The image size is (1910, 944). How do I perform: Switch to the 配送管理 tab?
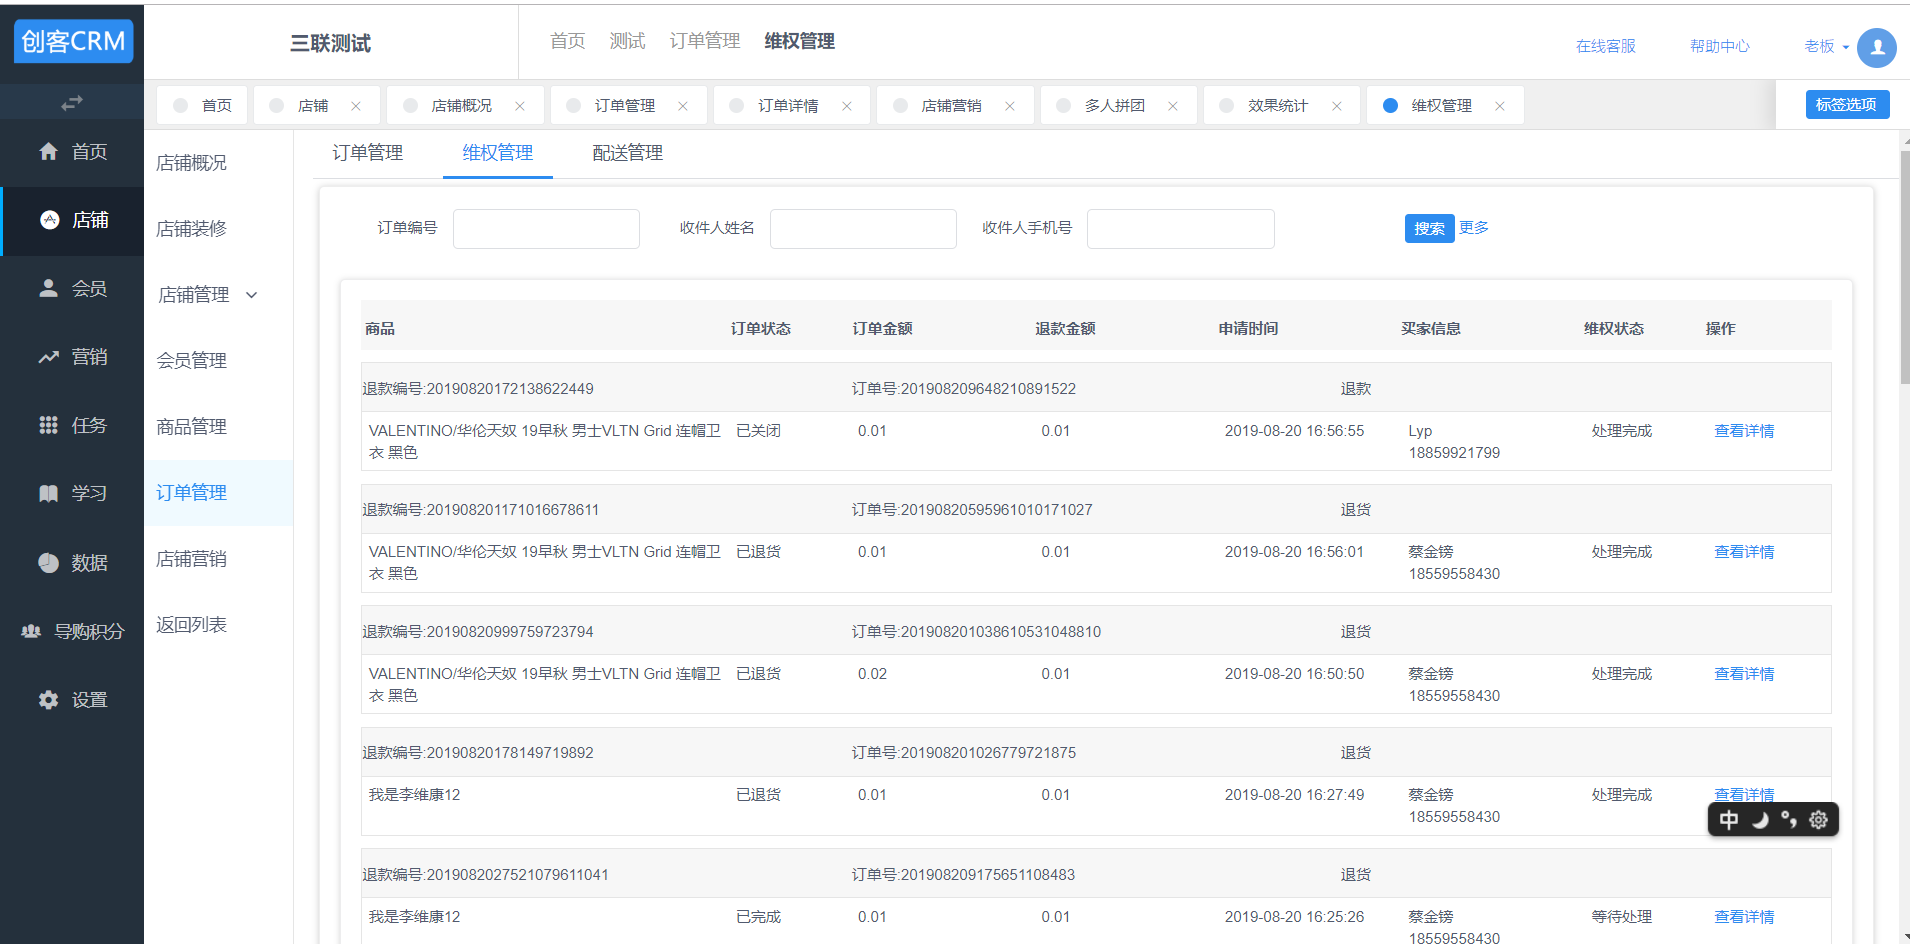[x=627, y=153]
